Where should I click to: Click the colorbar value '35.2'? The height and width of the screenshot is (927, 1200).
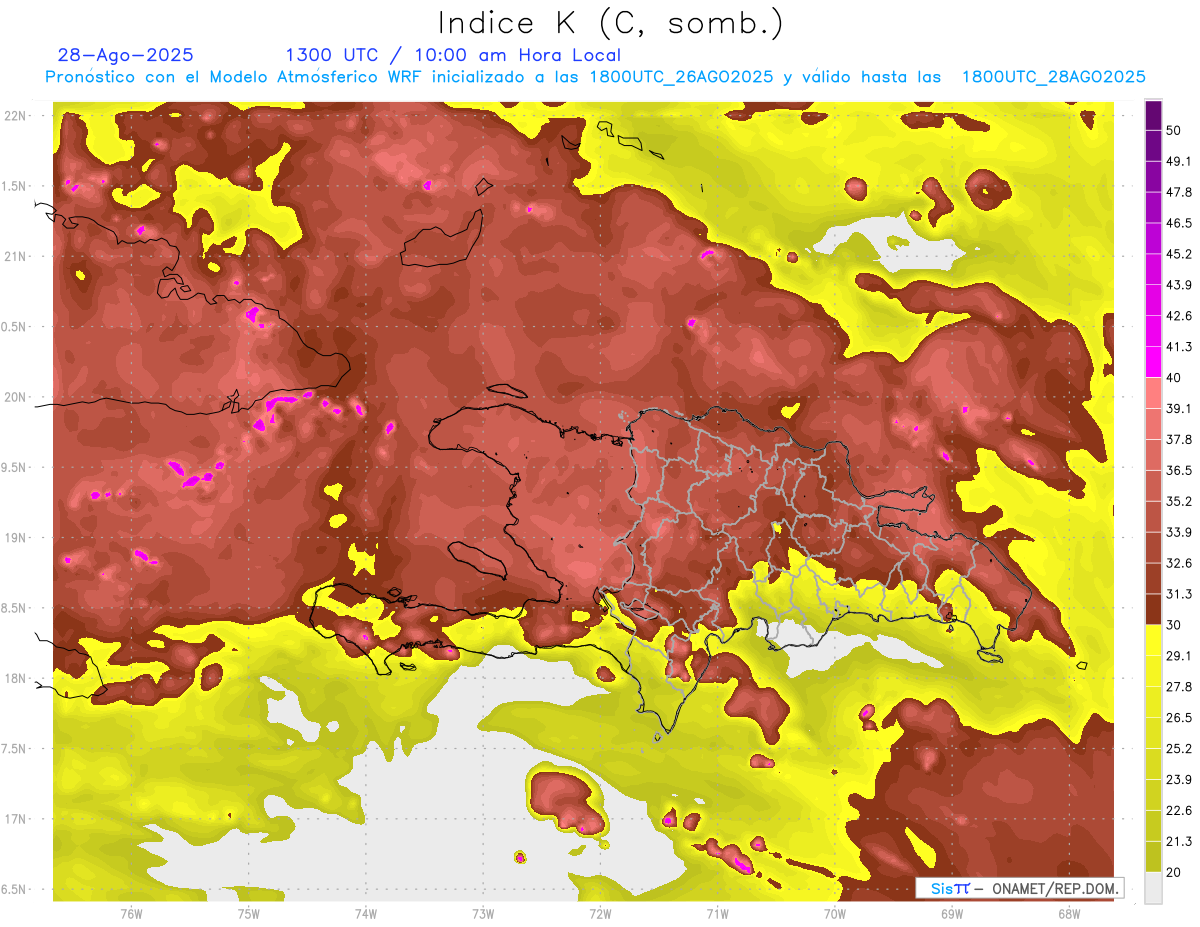[x=1179, y=501]
